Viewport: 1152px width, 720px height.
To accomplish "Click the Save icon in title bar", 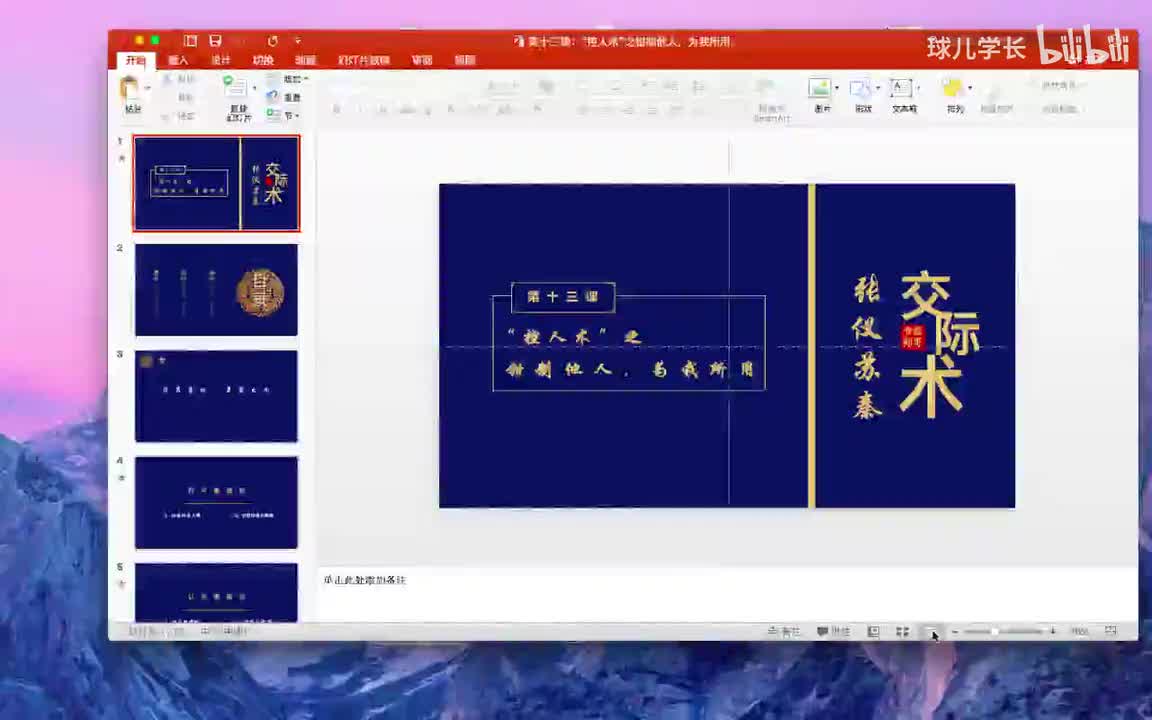I will (215, 41).
